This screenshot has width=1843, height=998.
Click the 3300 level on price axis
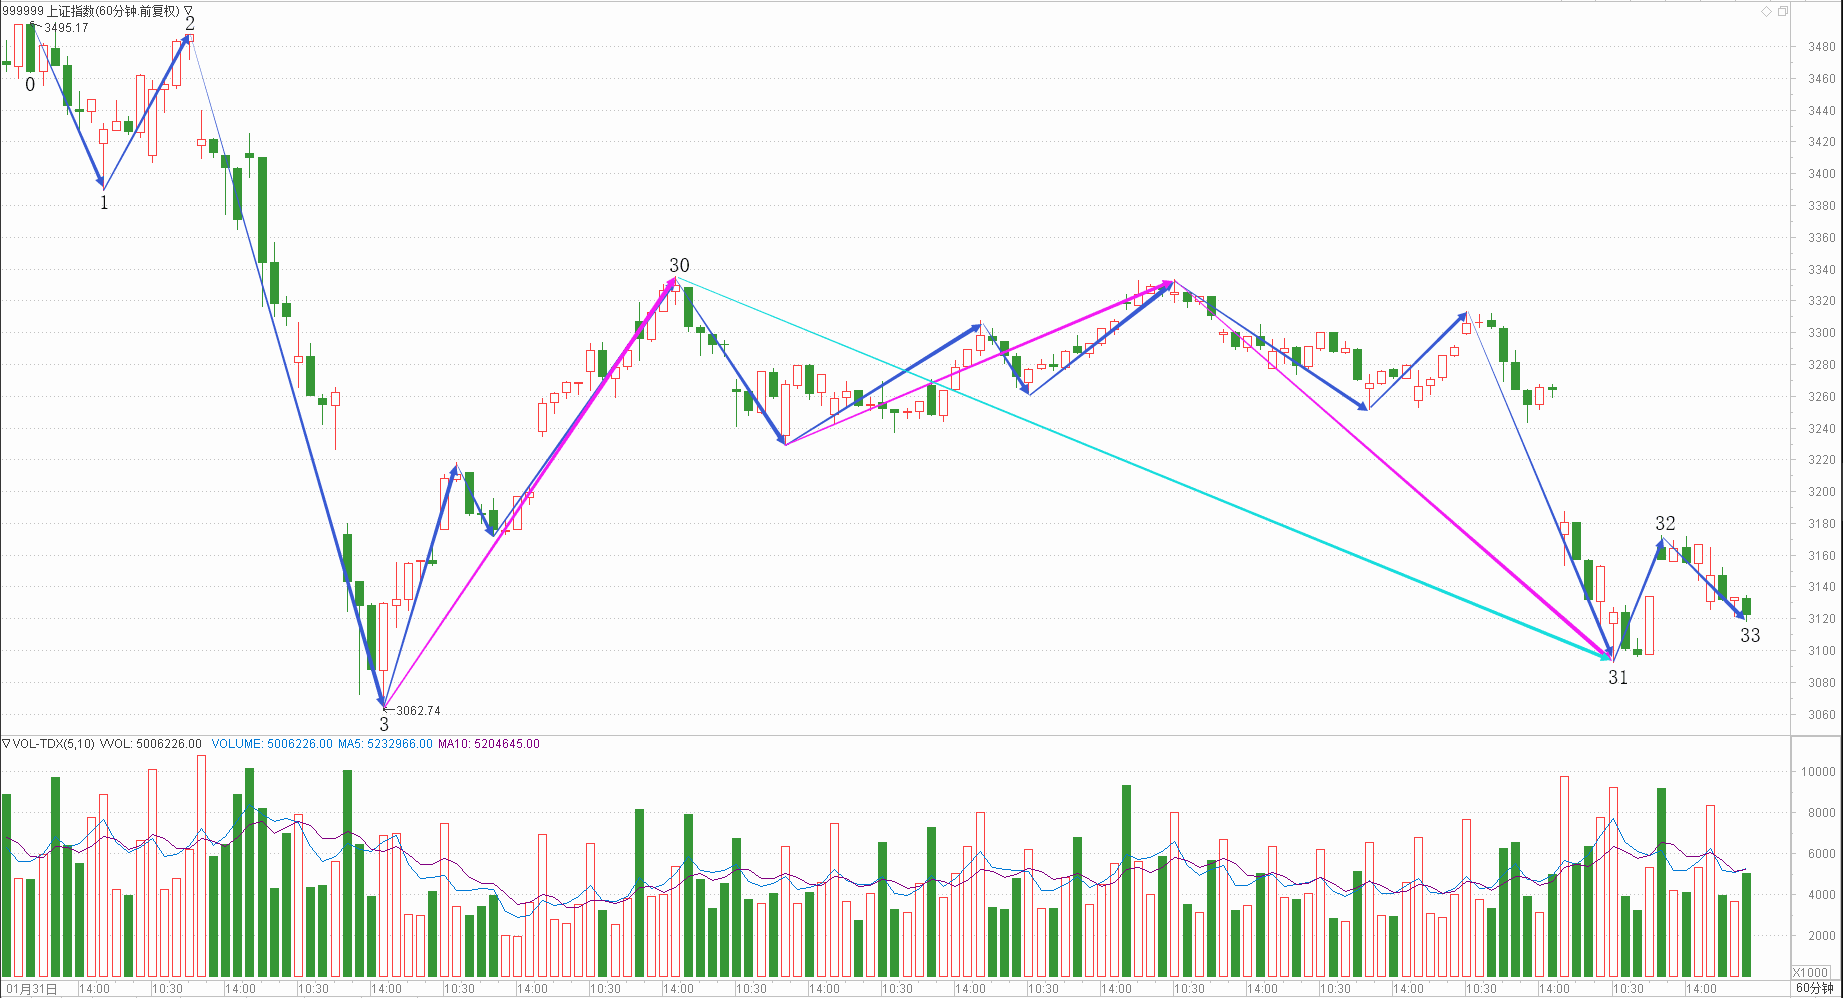[x=1821, y=333]
